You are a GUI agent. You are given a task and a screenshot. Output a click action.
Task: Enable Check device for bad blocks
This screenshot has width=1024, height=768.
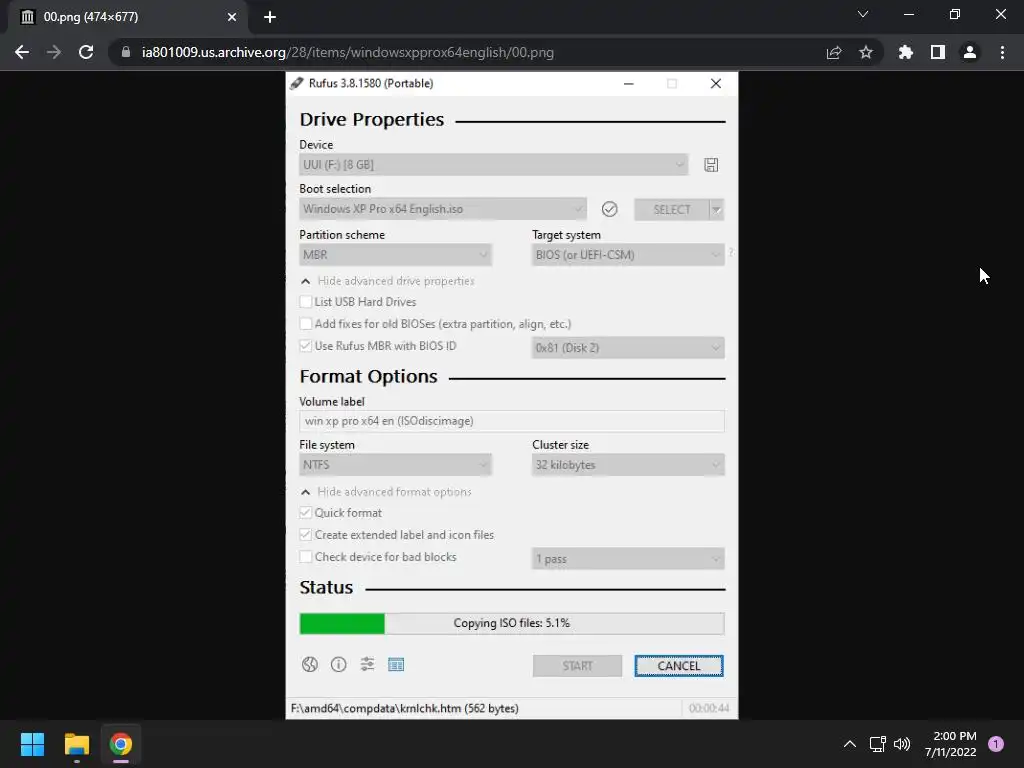pyautogui.click(x=306, y=557)
